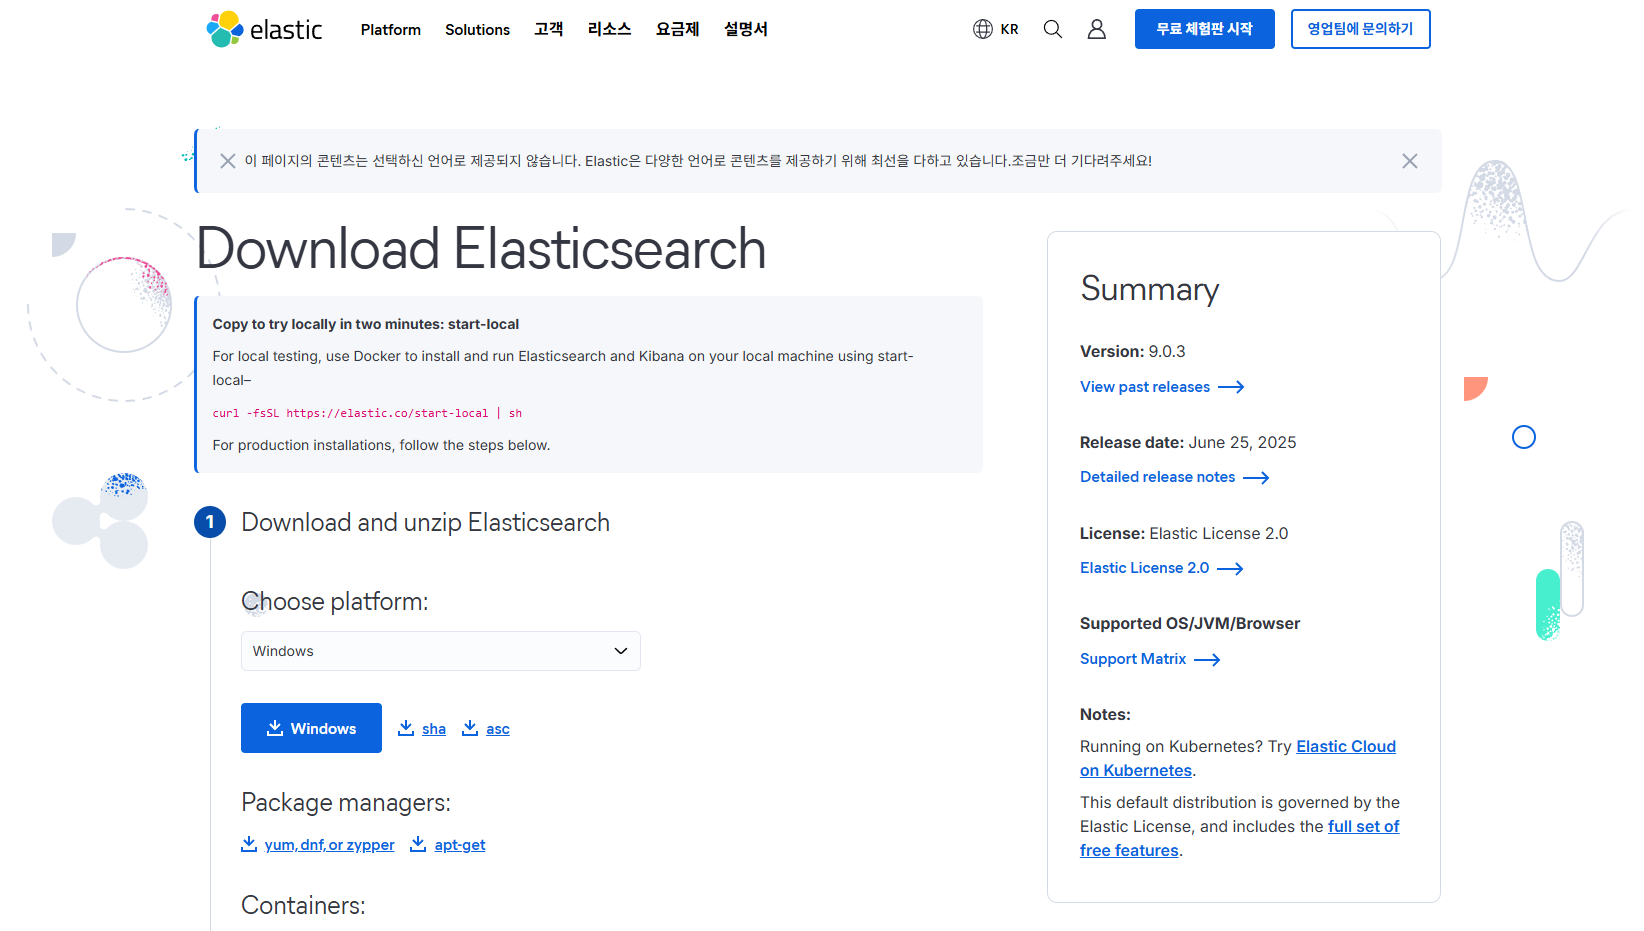Click the Summary heading
This screenshot has width=1644, height=931.
tap(1150, 289)
